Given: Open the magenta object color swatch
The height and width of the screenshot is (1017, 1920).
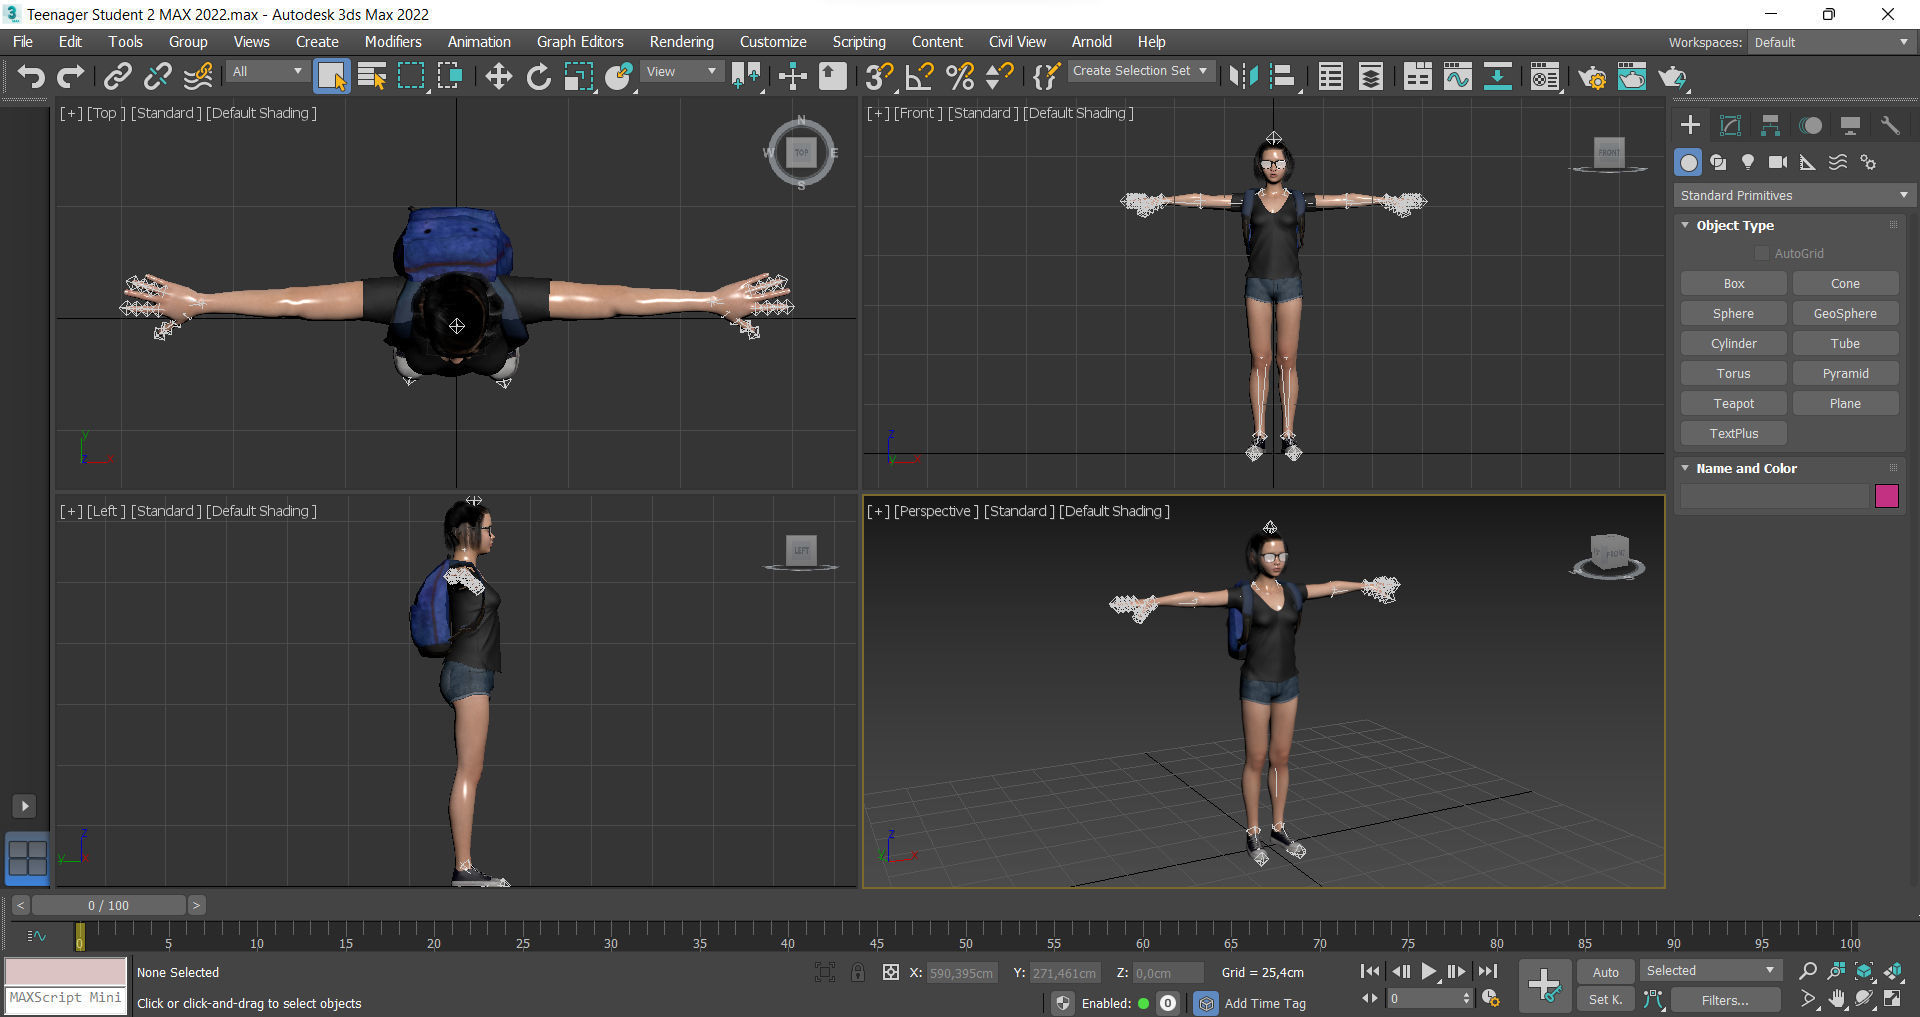Looking at the screenshot, I should [1886, 496].
